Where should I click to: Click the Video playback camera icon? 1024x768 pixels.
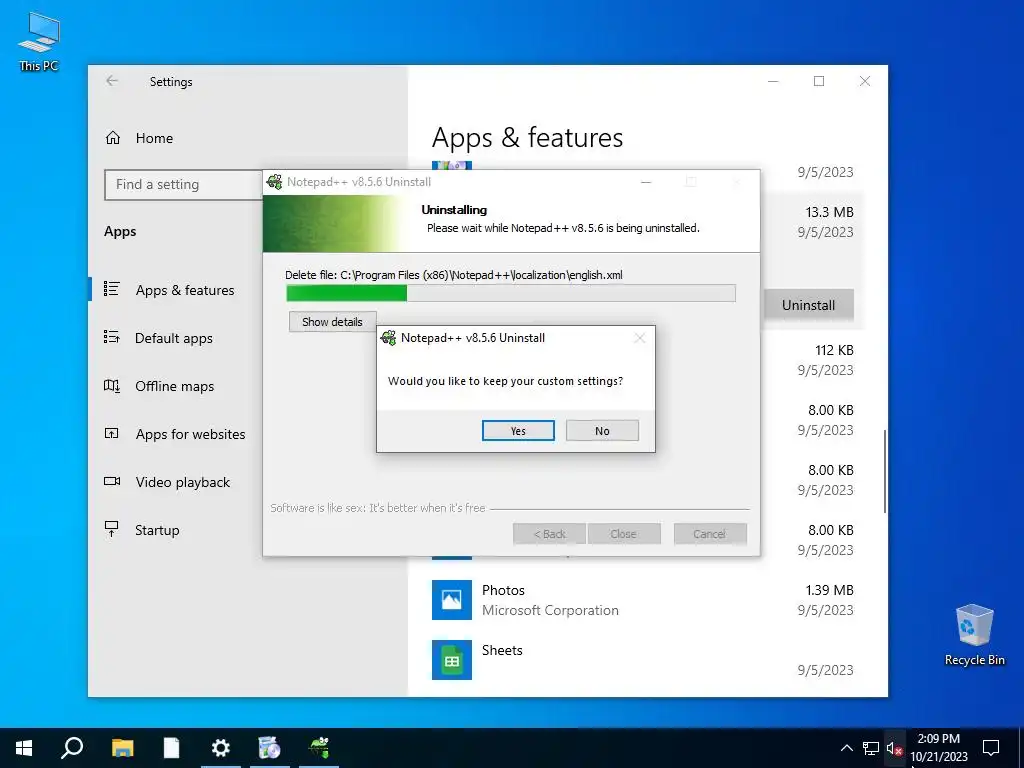[x=112, y=481]
